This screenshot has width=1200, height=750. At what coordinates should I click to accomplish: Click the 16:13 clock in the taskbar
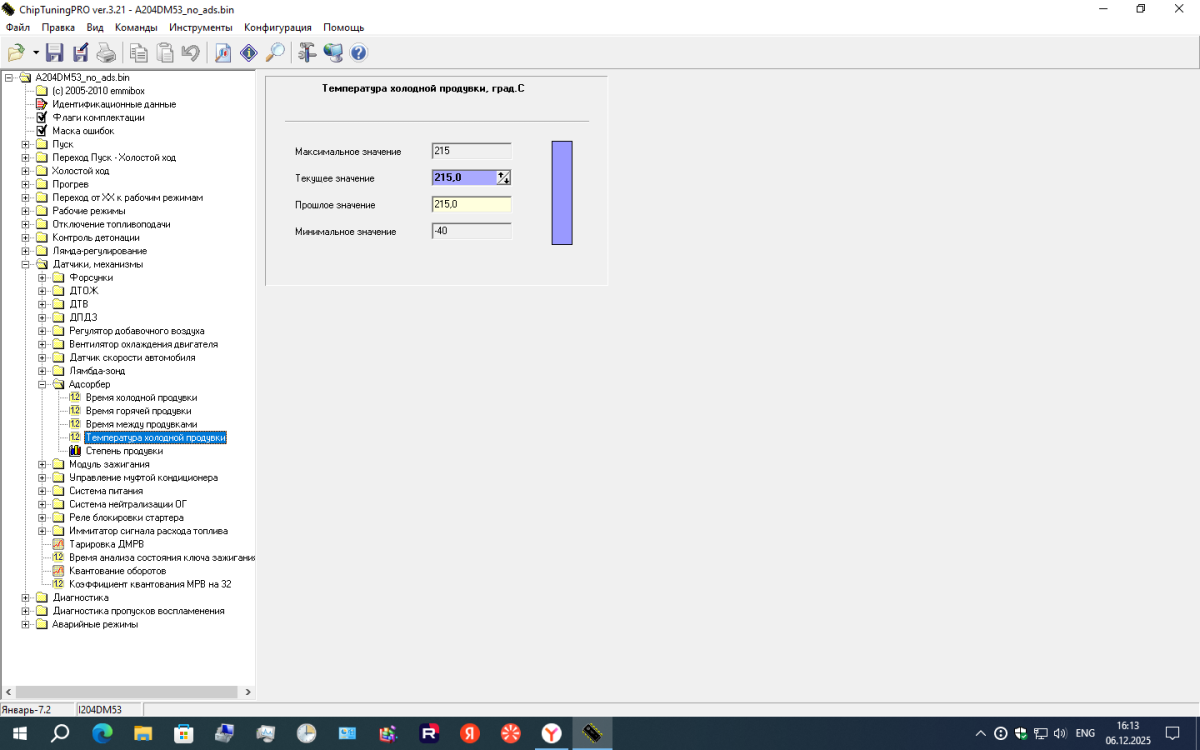click(x=1128, y=726)
